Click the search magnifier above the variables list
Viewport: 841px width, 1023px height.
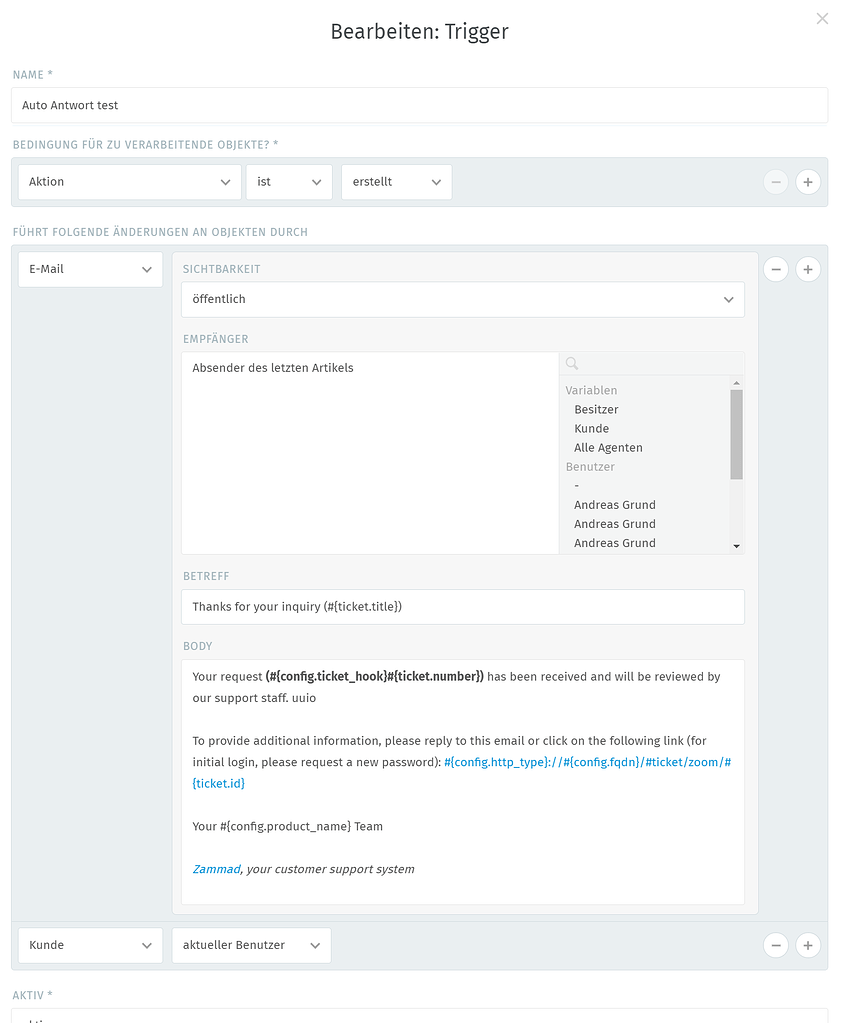(571, 363)
